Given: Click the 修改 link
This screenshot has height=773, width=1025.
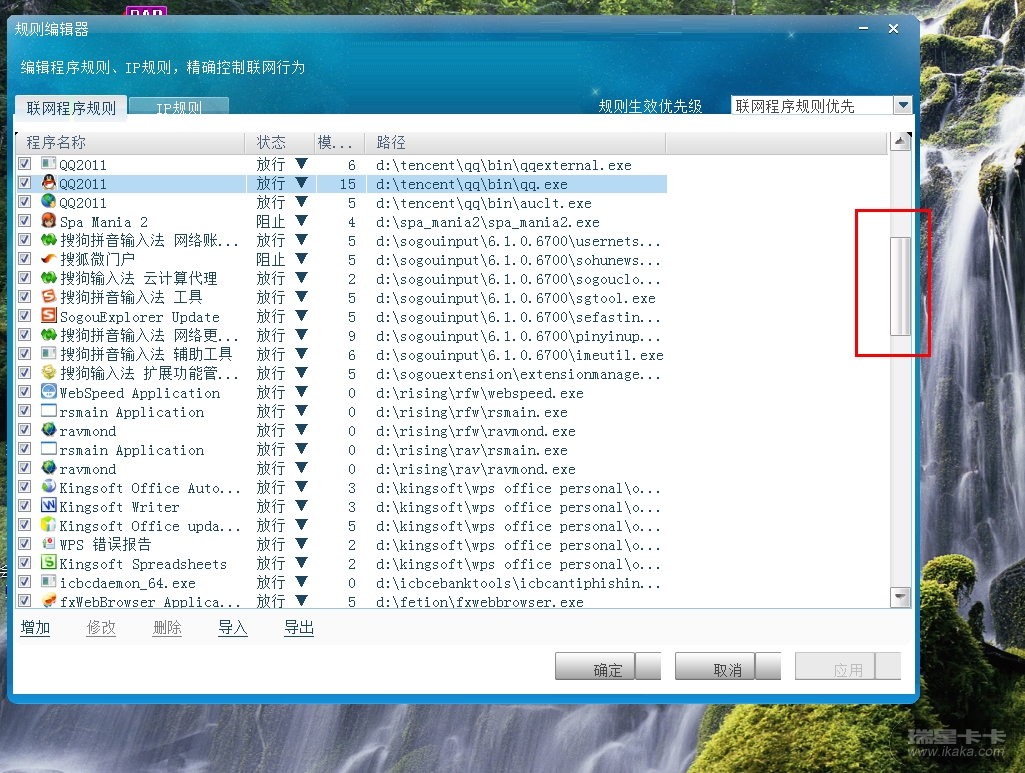Looking at the screenshot, I should pos(101,628).
